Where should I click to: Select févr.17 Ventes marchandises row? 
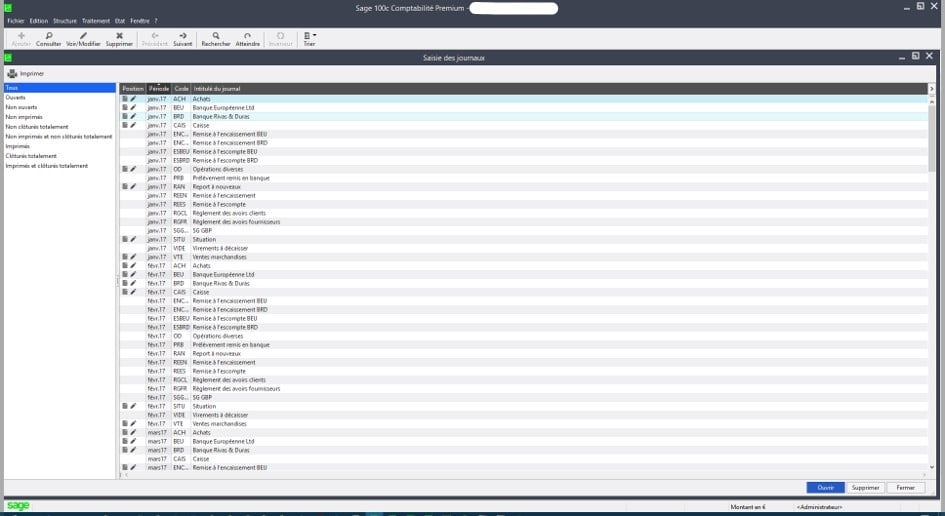tap(523, 424)
